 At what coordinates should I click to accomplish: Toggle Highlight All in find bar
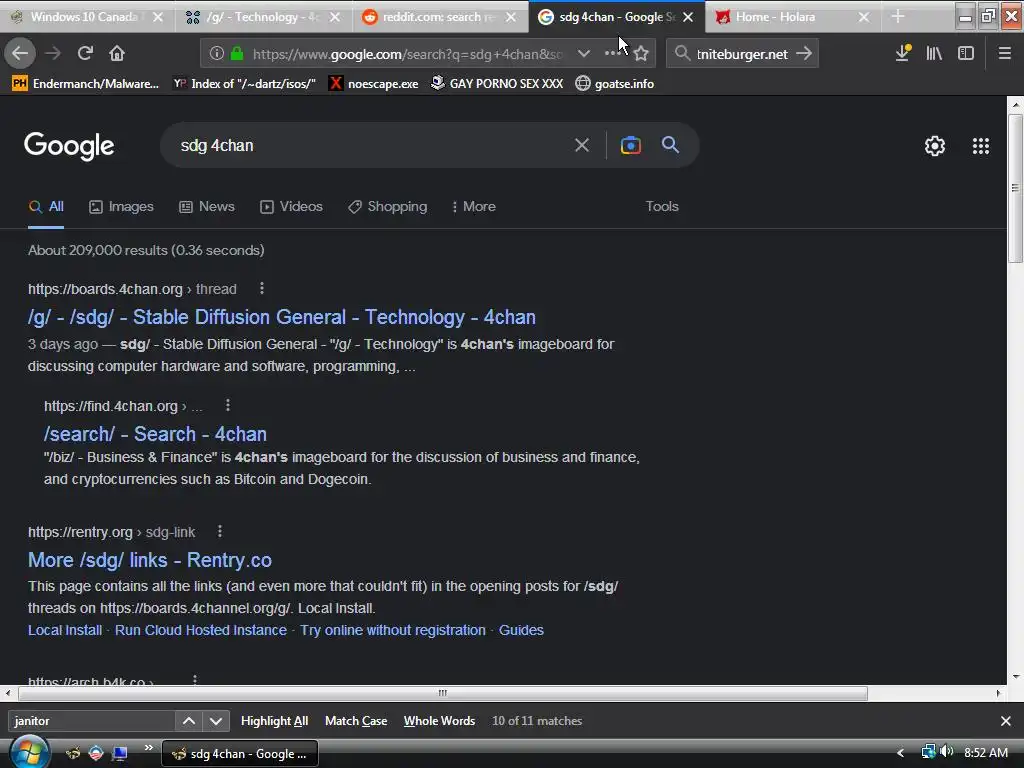click(x=274, y=721)
